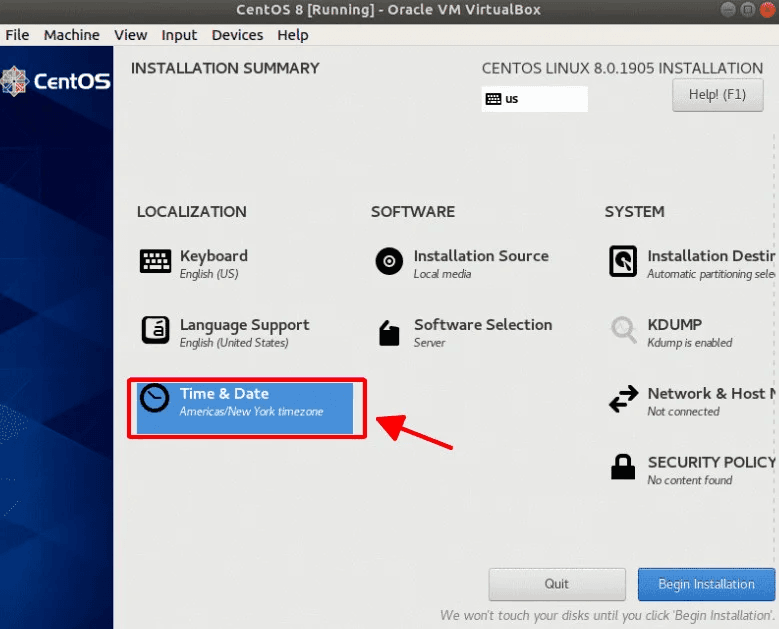Click the us keyboard layout indicator
Screen dimensions: 779x629
[x=535, y=99]
